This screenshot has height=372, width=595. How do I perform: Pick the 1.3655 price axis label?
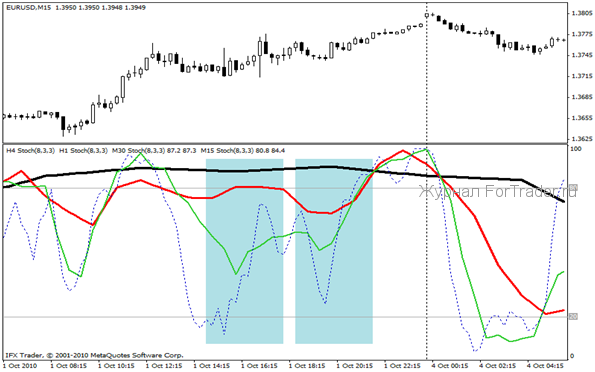[582, 118]
